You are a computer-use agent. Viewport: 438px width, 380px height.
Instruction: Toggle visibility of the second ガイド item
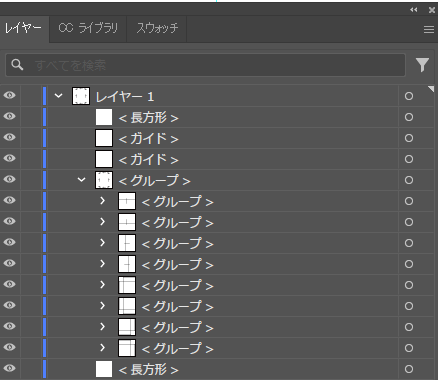10,158
